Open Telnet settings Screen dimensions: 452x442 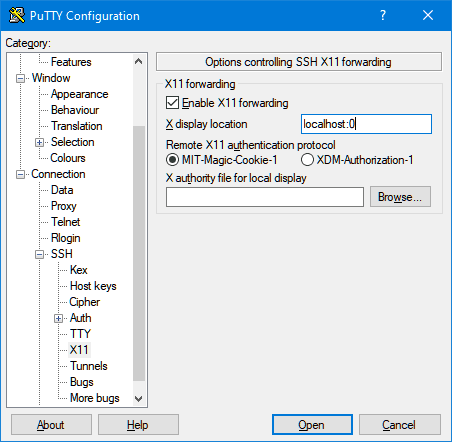[66, 222]
